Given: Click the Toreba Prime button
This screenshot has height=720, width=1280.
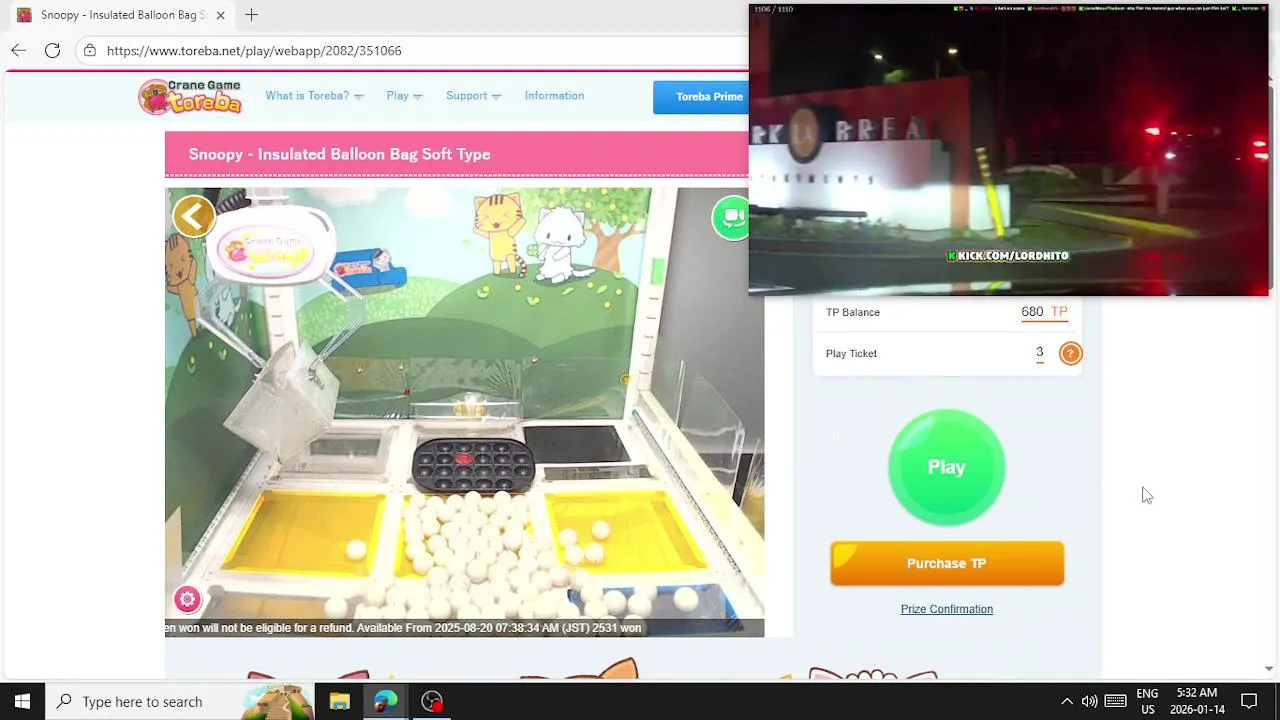Looking at the screenshot, I should (702, 97).
